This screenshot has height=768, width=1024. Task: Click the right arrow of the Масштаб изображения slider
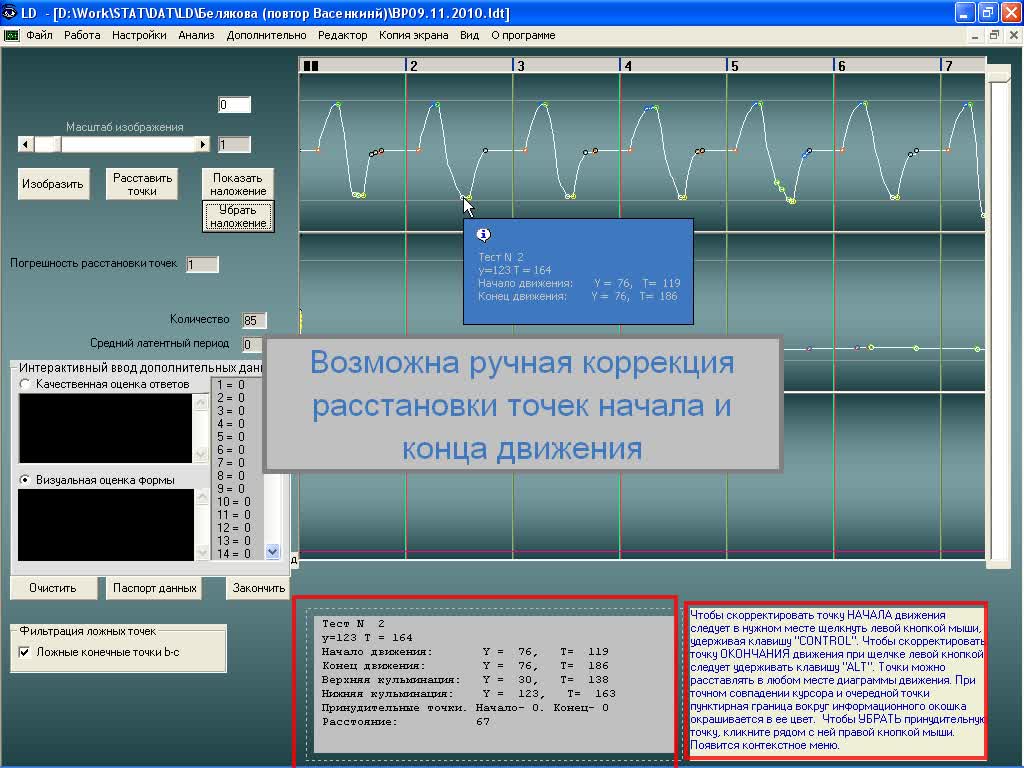(202, 144)
